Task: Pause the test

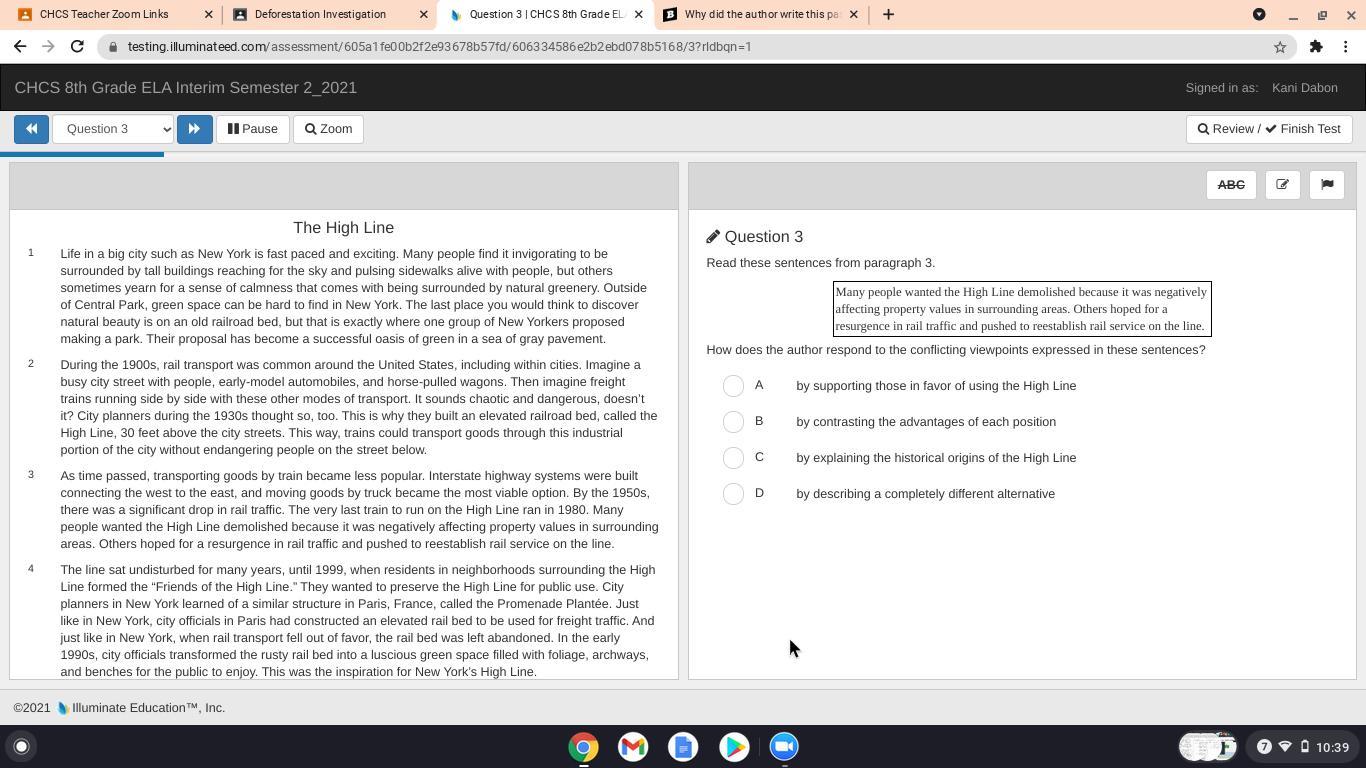Action: click(252, 129)
